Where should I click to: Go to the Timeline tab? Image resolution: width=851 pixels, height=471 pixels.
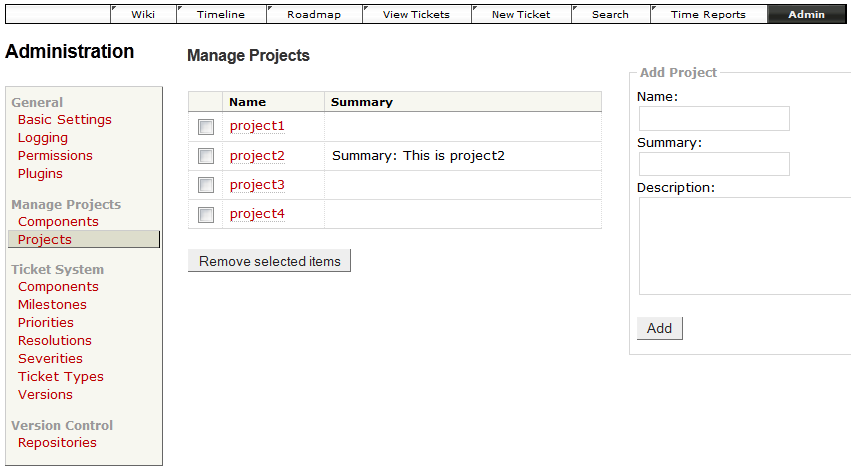pyautogui.click(x=221, y=14)
